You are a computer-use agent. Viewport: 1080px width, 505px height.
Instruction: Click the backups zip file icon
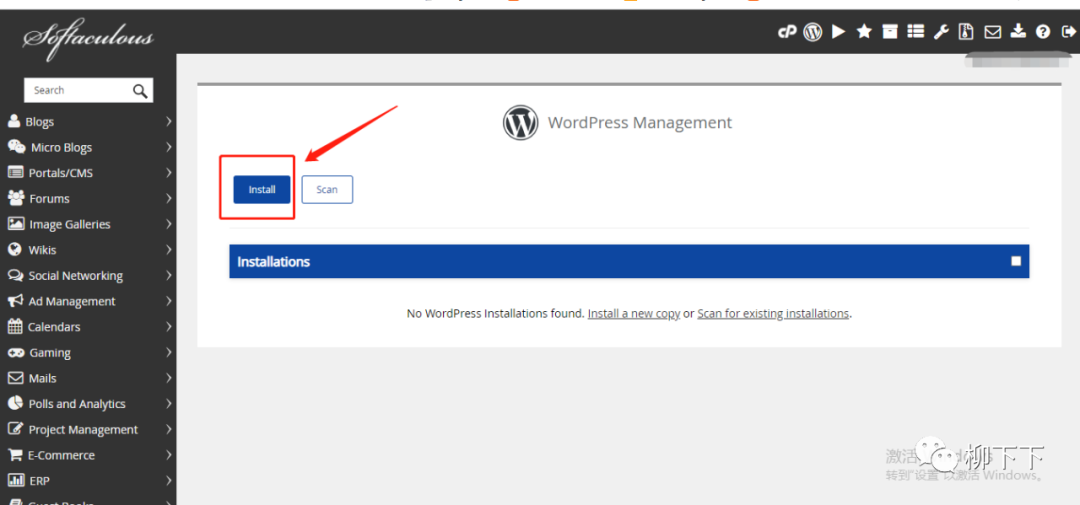pyautogui.click(x=966, y=32)
